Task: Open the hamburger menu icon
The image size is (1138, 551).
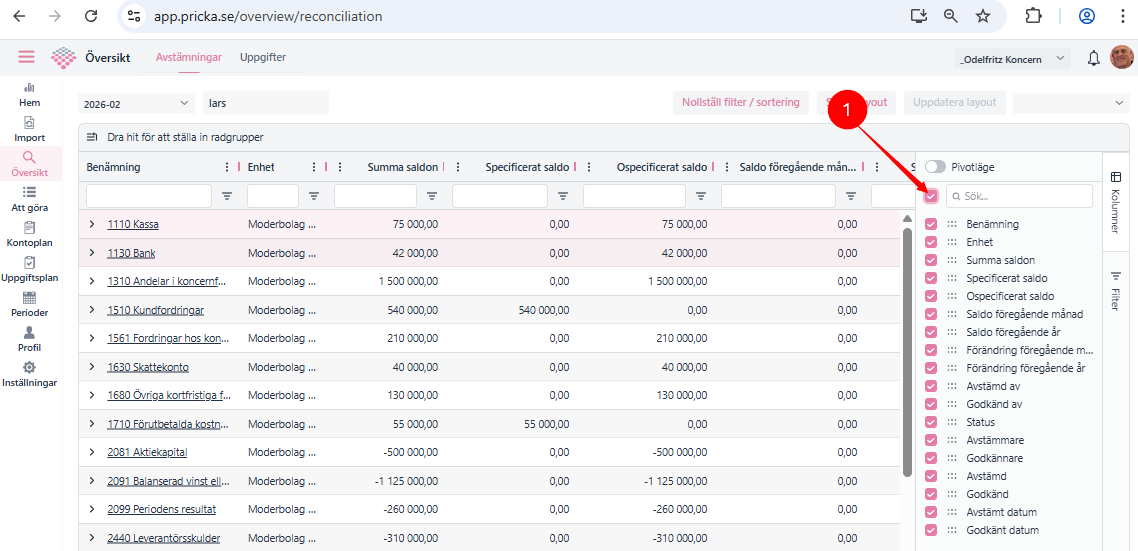Action: point(26,58)
